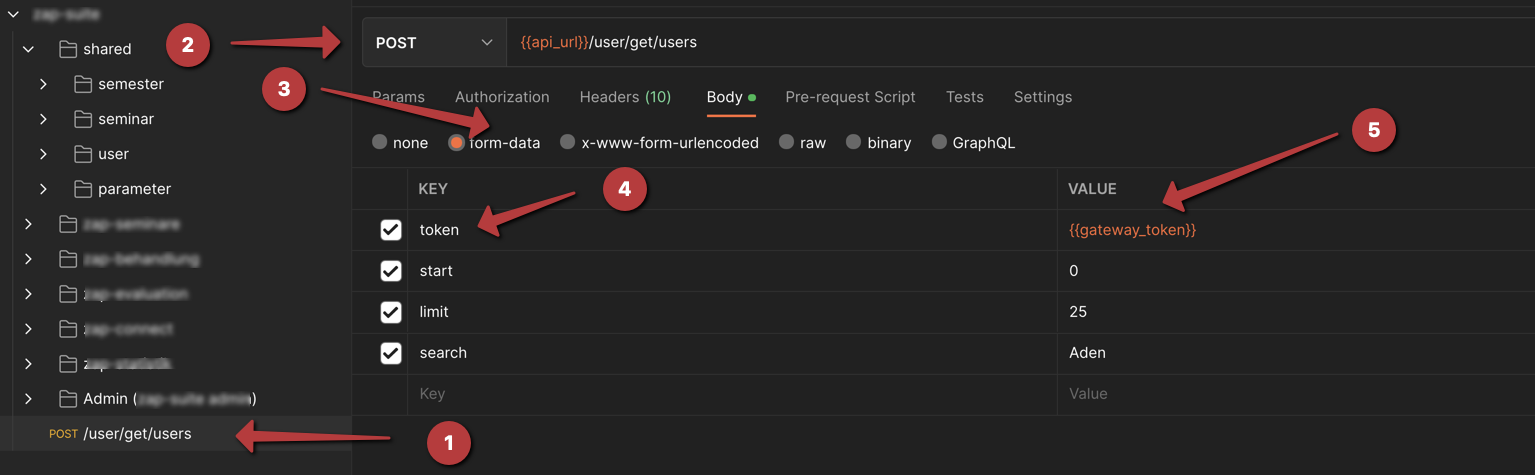This screenshot has width=1535, height=475.
Task: Click the semester folder icon
Action: point(82,84)
